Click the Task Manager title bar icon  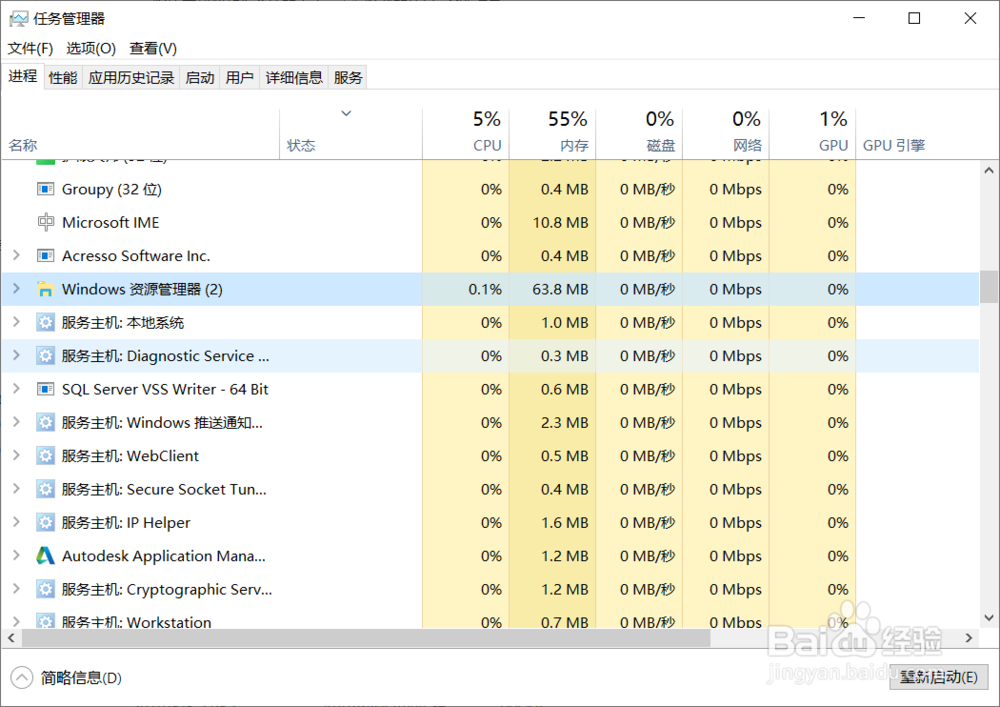point(18,19)
